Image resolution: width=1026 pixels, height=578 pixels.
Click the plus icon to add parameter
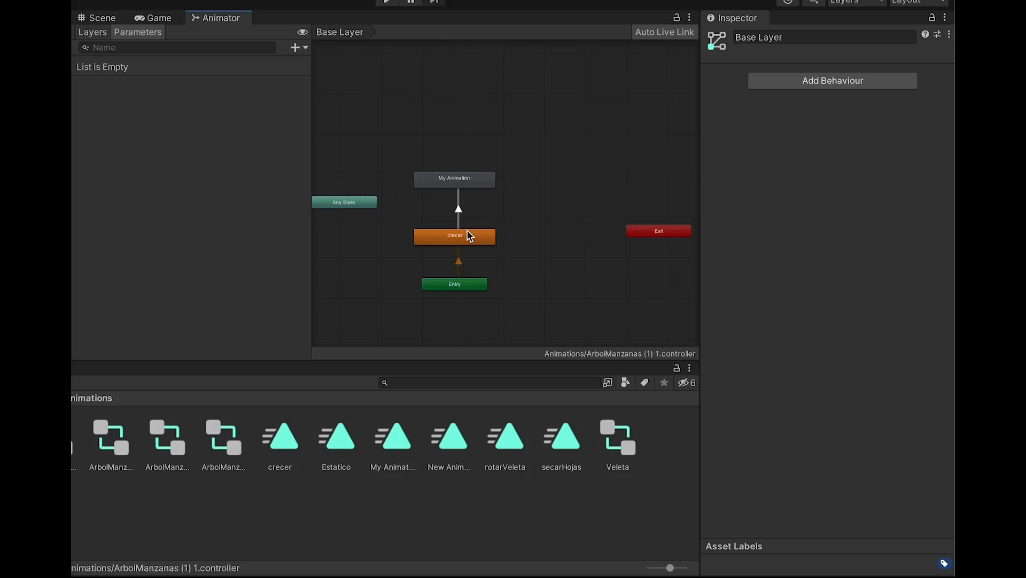(295, 47)
